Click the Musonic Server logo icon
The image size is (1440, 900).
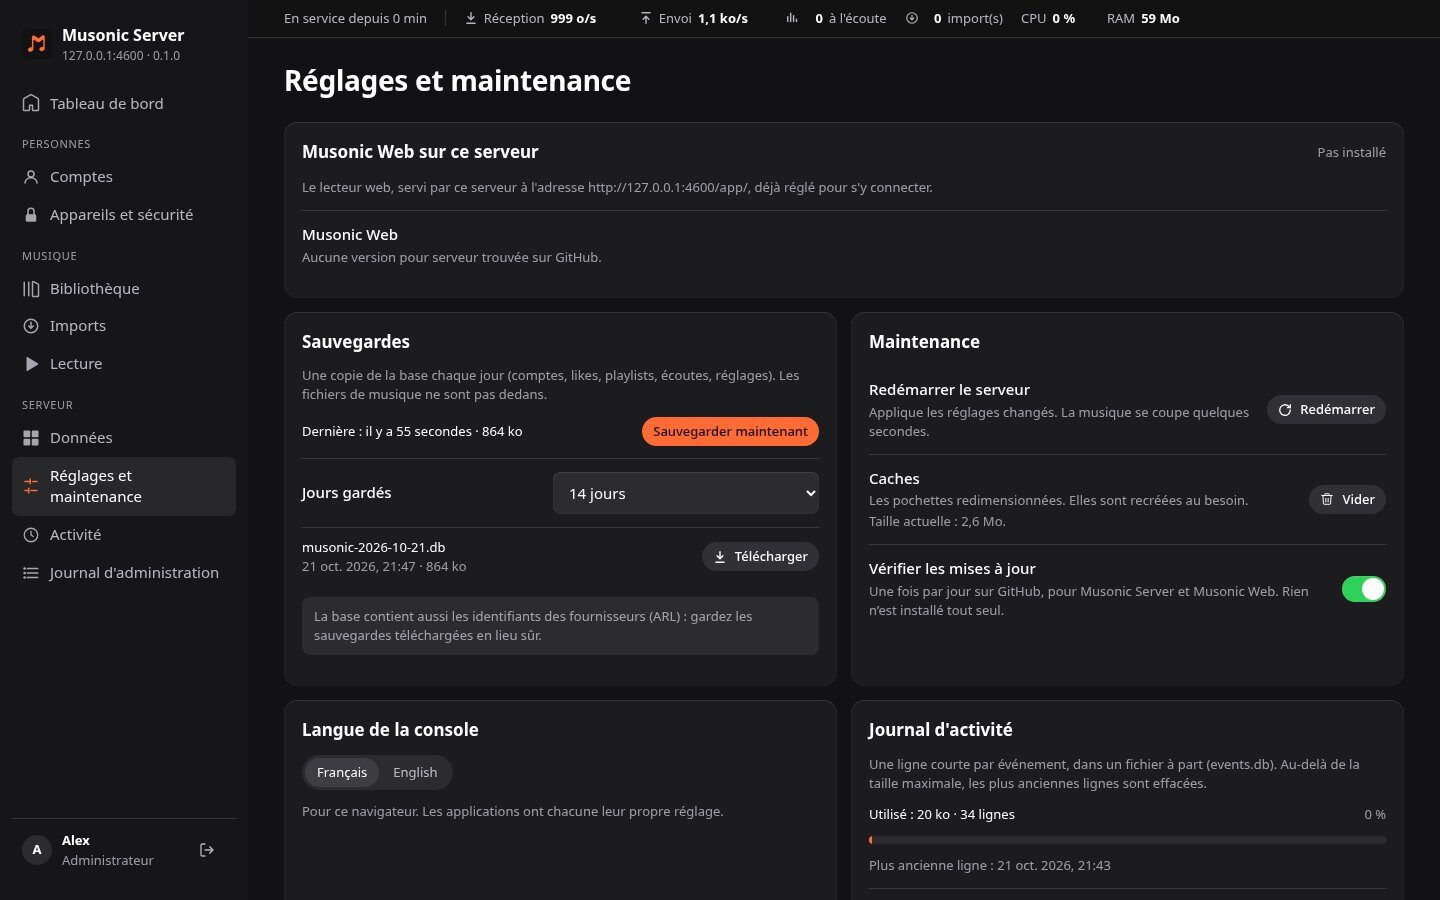point(37,43)
